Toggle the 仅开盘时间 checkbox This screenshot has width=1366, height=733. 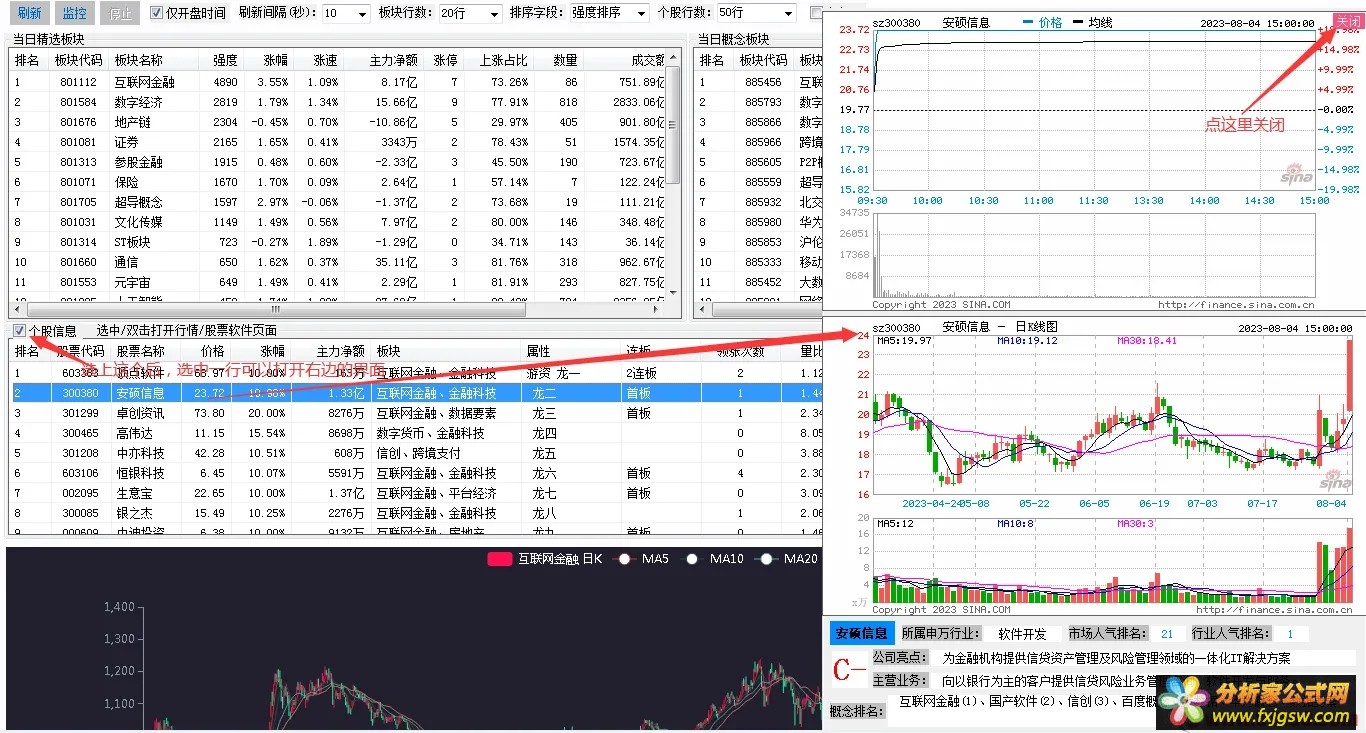[157, 13]
